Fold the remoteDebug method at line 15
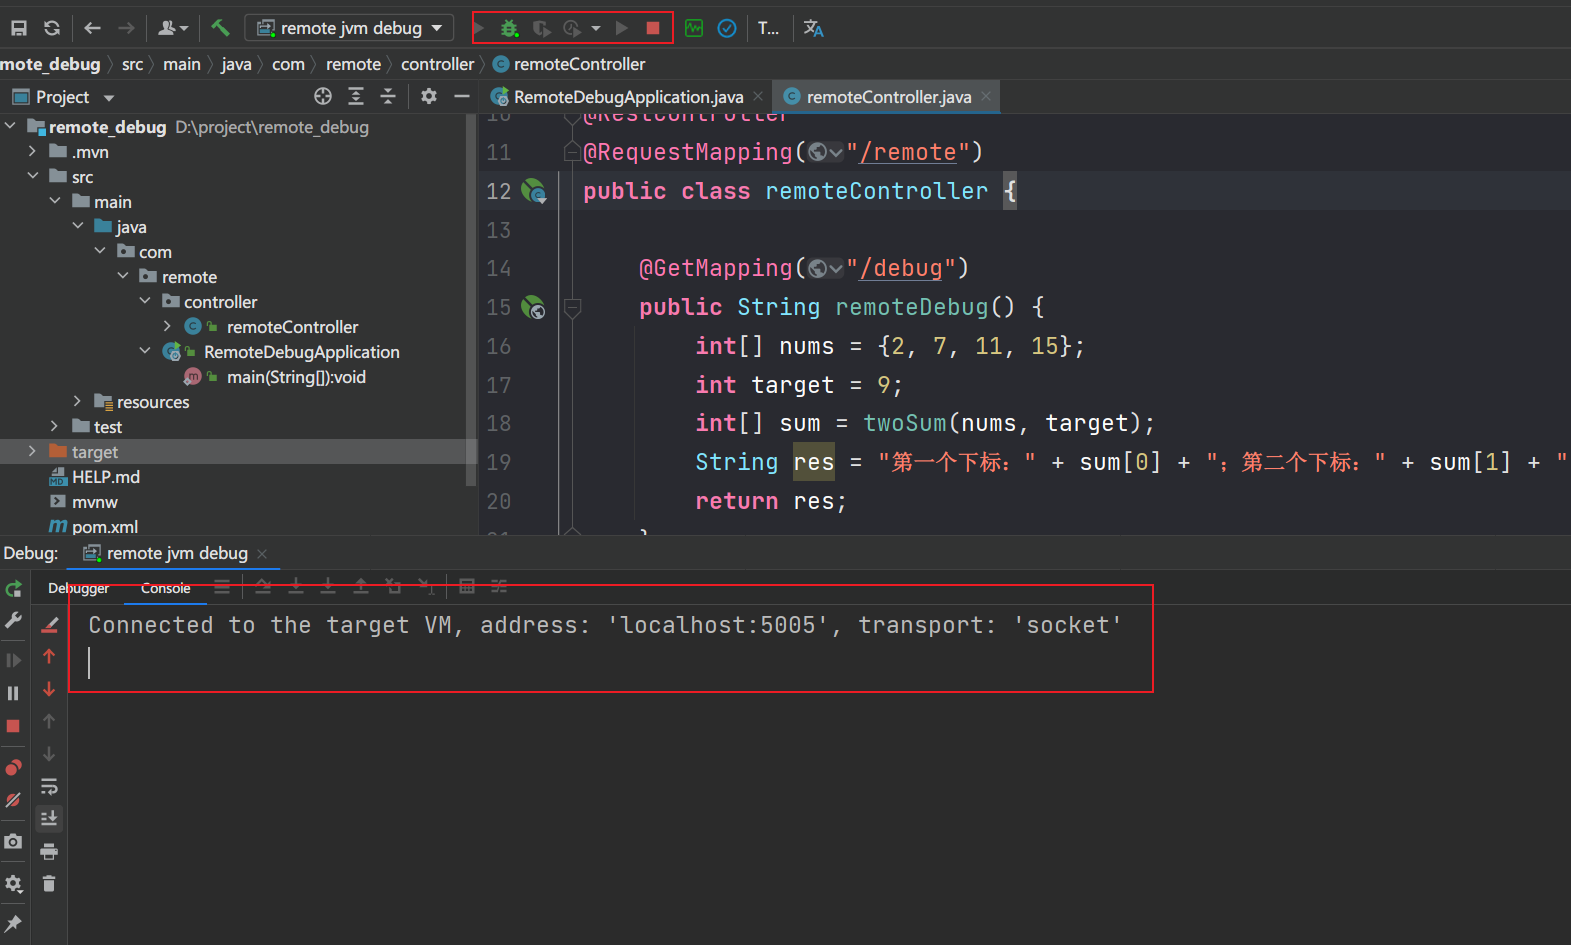Image resolution: width=1571 pixels, height=945 pixels. [573, 308]
